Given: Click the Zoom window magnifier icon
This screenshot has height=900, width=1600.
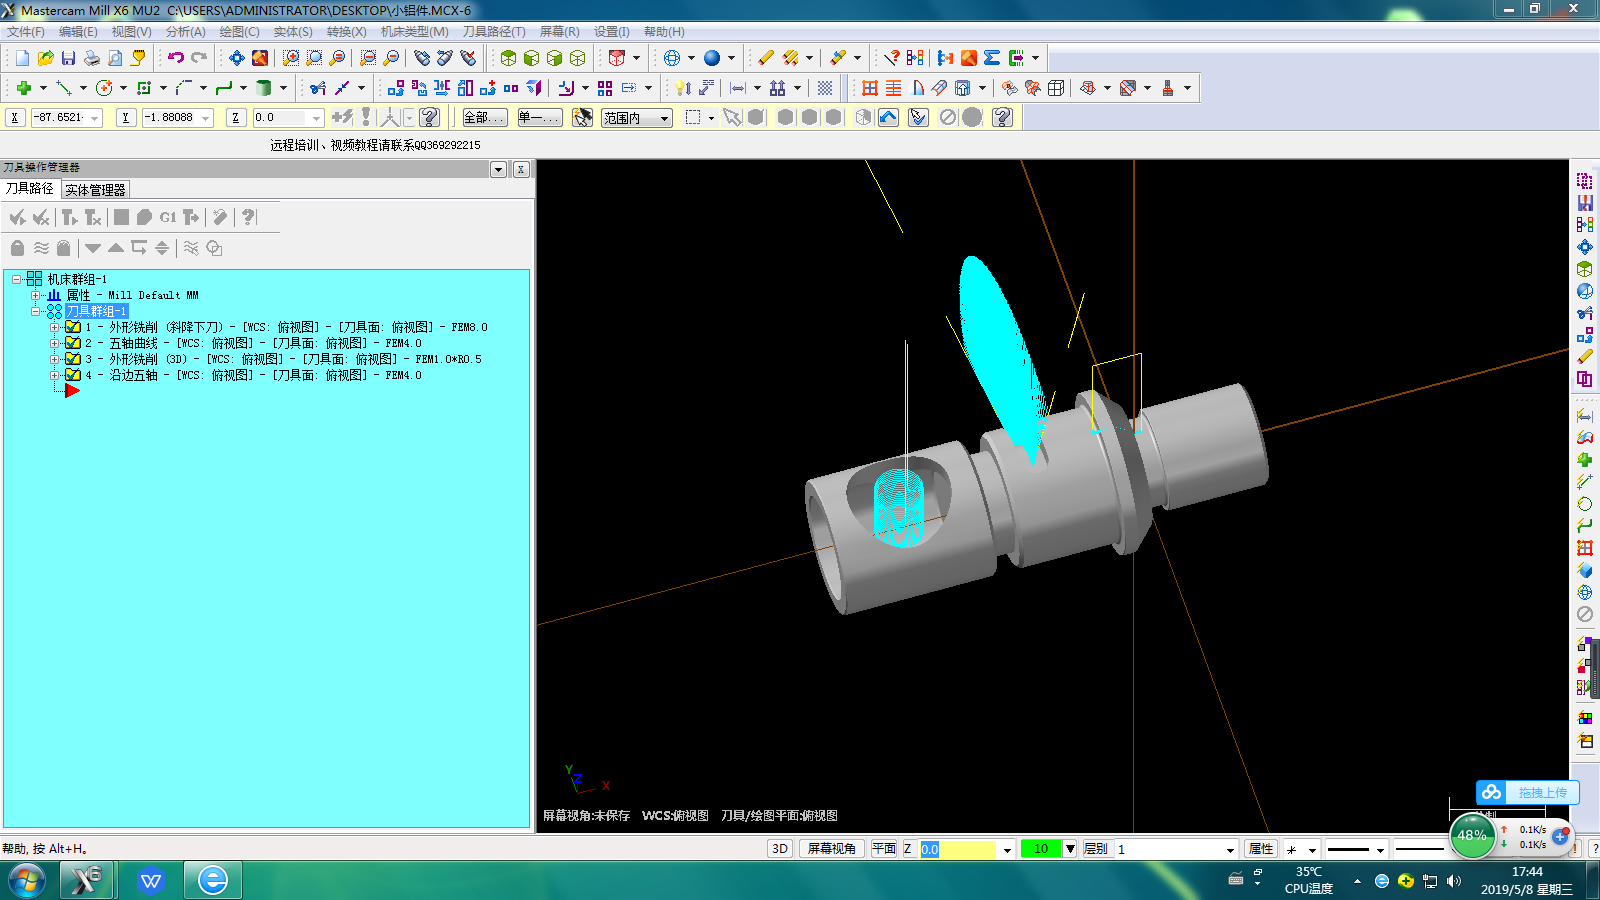Looking at the screenshot, I should (x=291, y=58).
